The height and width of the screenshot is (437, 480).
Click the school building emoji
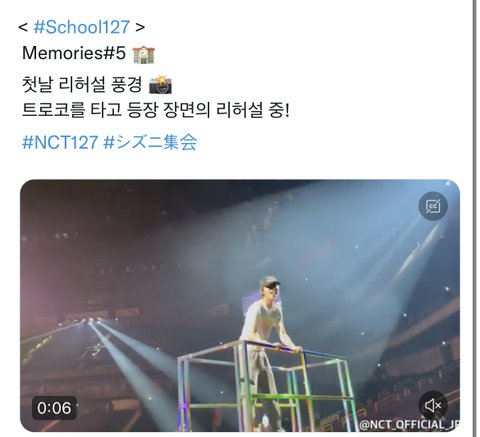coord(143,55)
